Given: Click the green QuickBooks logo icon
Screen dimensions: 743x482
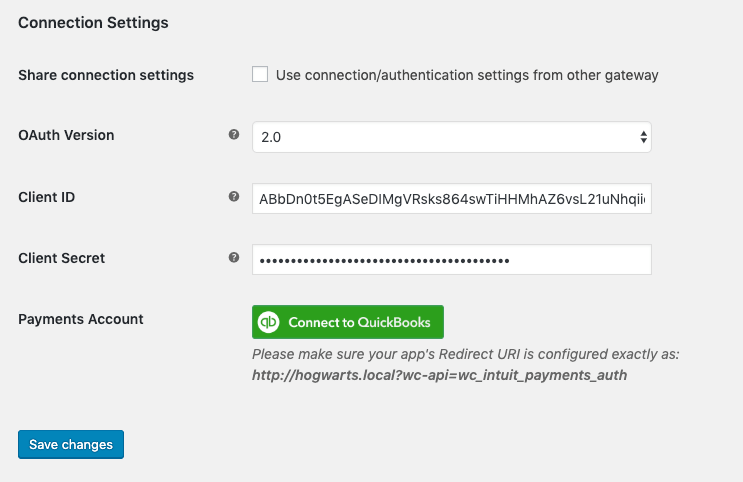Looking at the screenshot, I should click(269, 322).
